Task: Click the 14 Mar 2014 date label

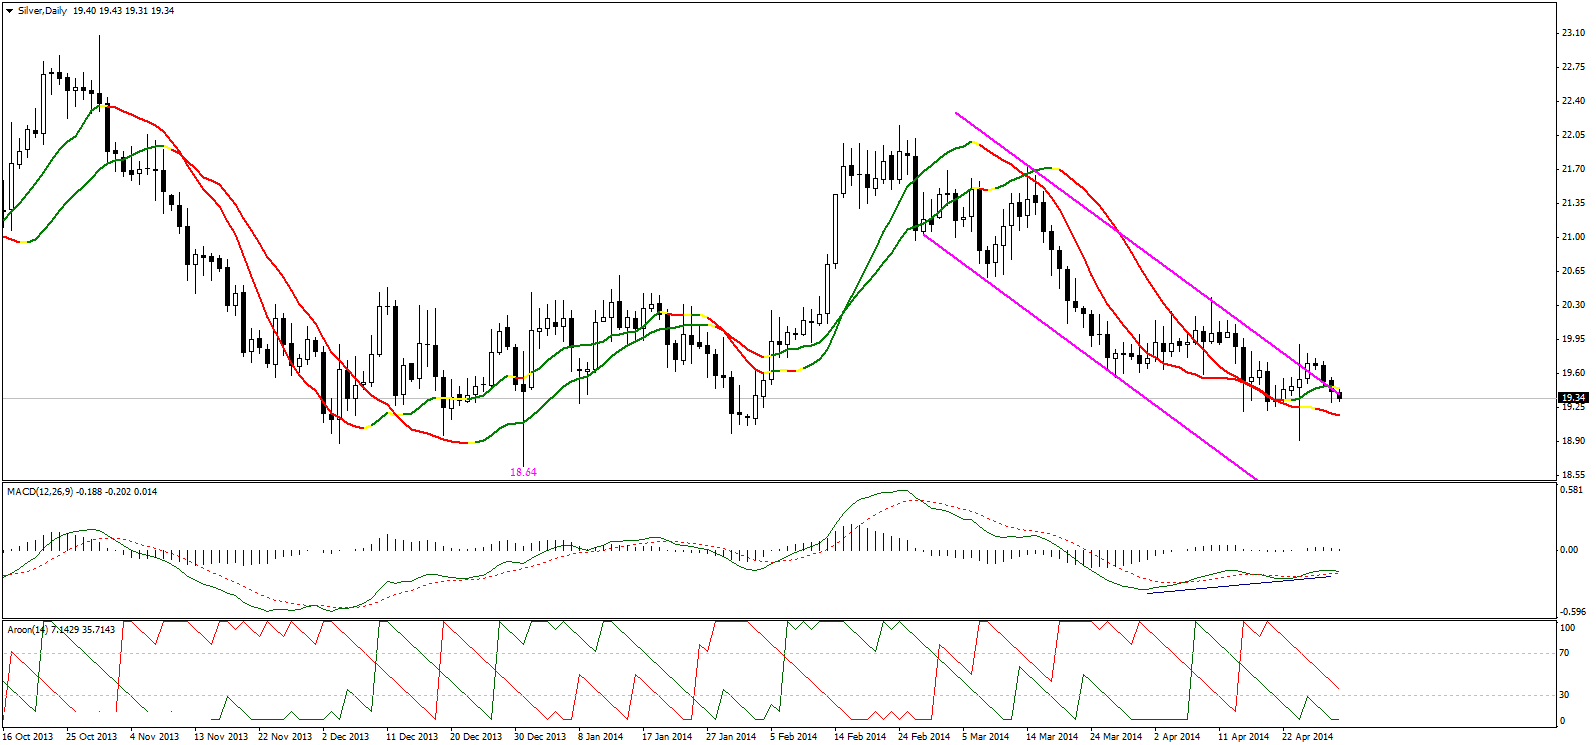Action: tap(1052, 737)
